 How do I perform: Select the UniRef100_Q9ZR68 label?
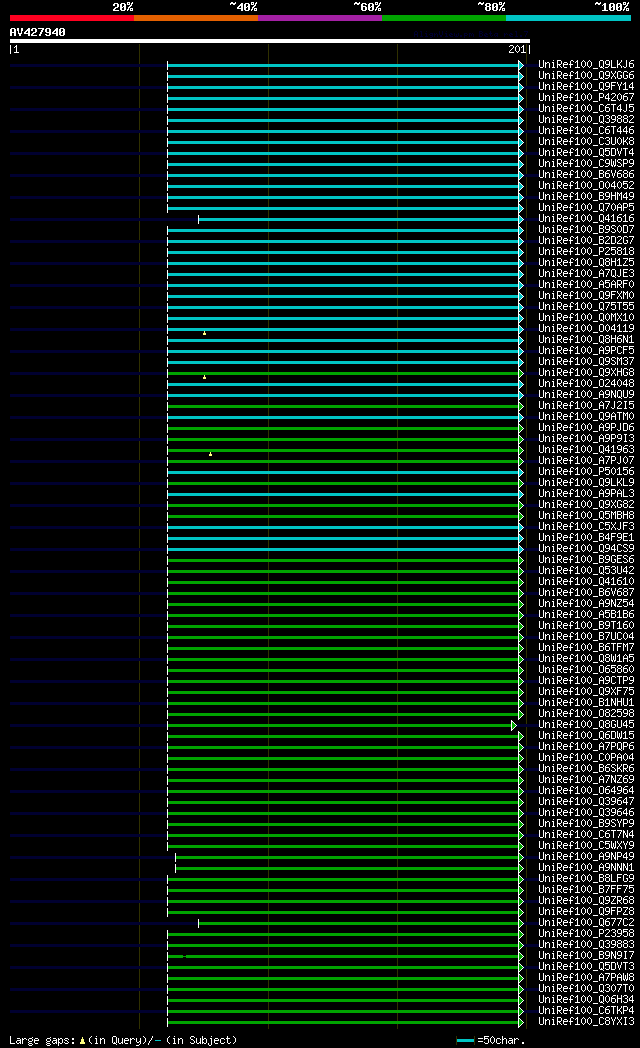click(x=586, y=900)
